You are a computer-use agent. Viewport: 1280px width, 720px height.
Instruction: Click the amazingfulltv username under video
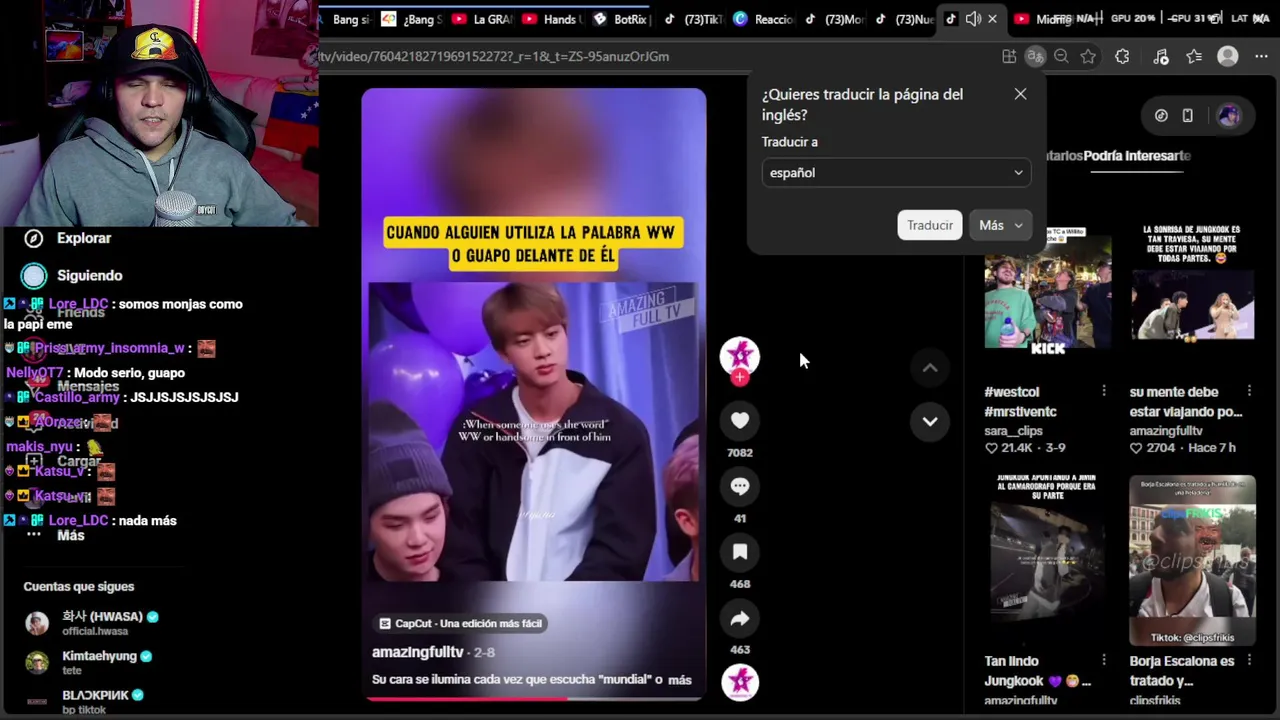click(418, 652)
